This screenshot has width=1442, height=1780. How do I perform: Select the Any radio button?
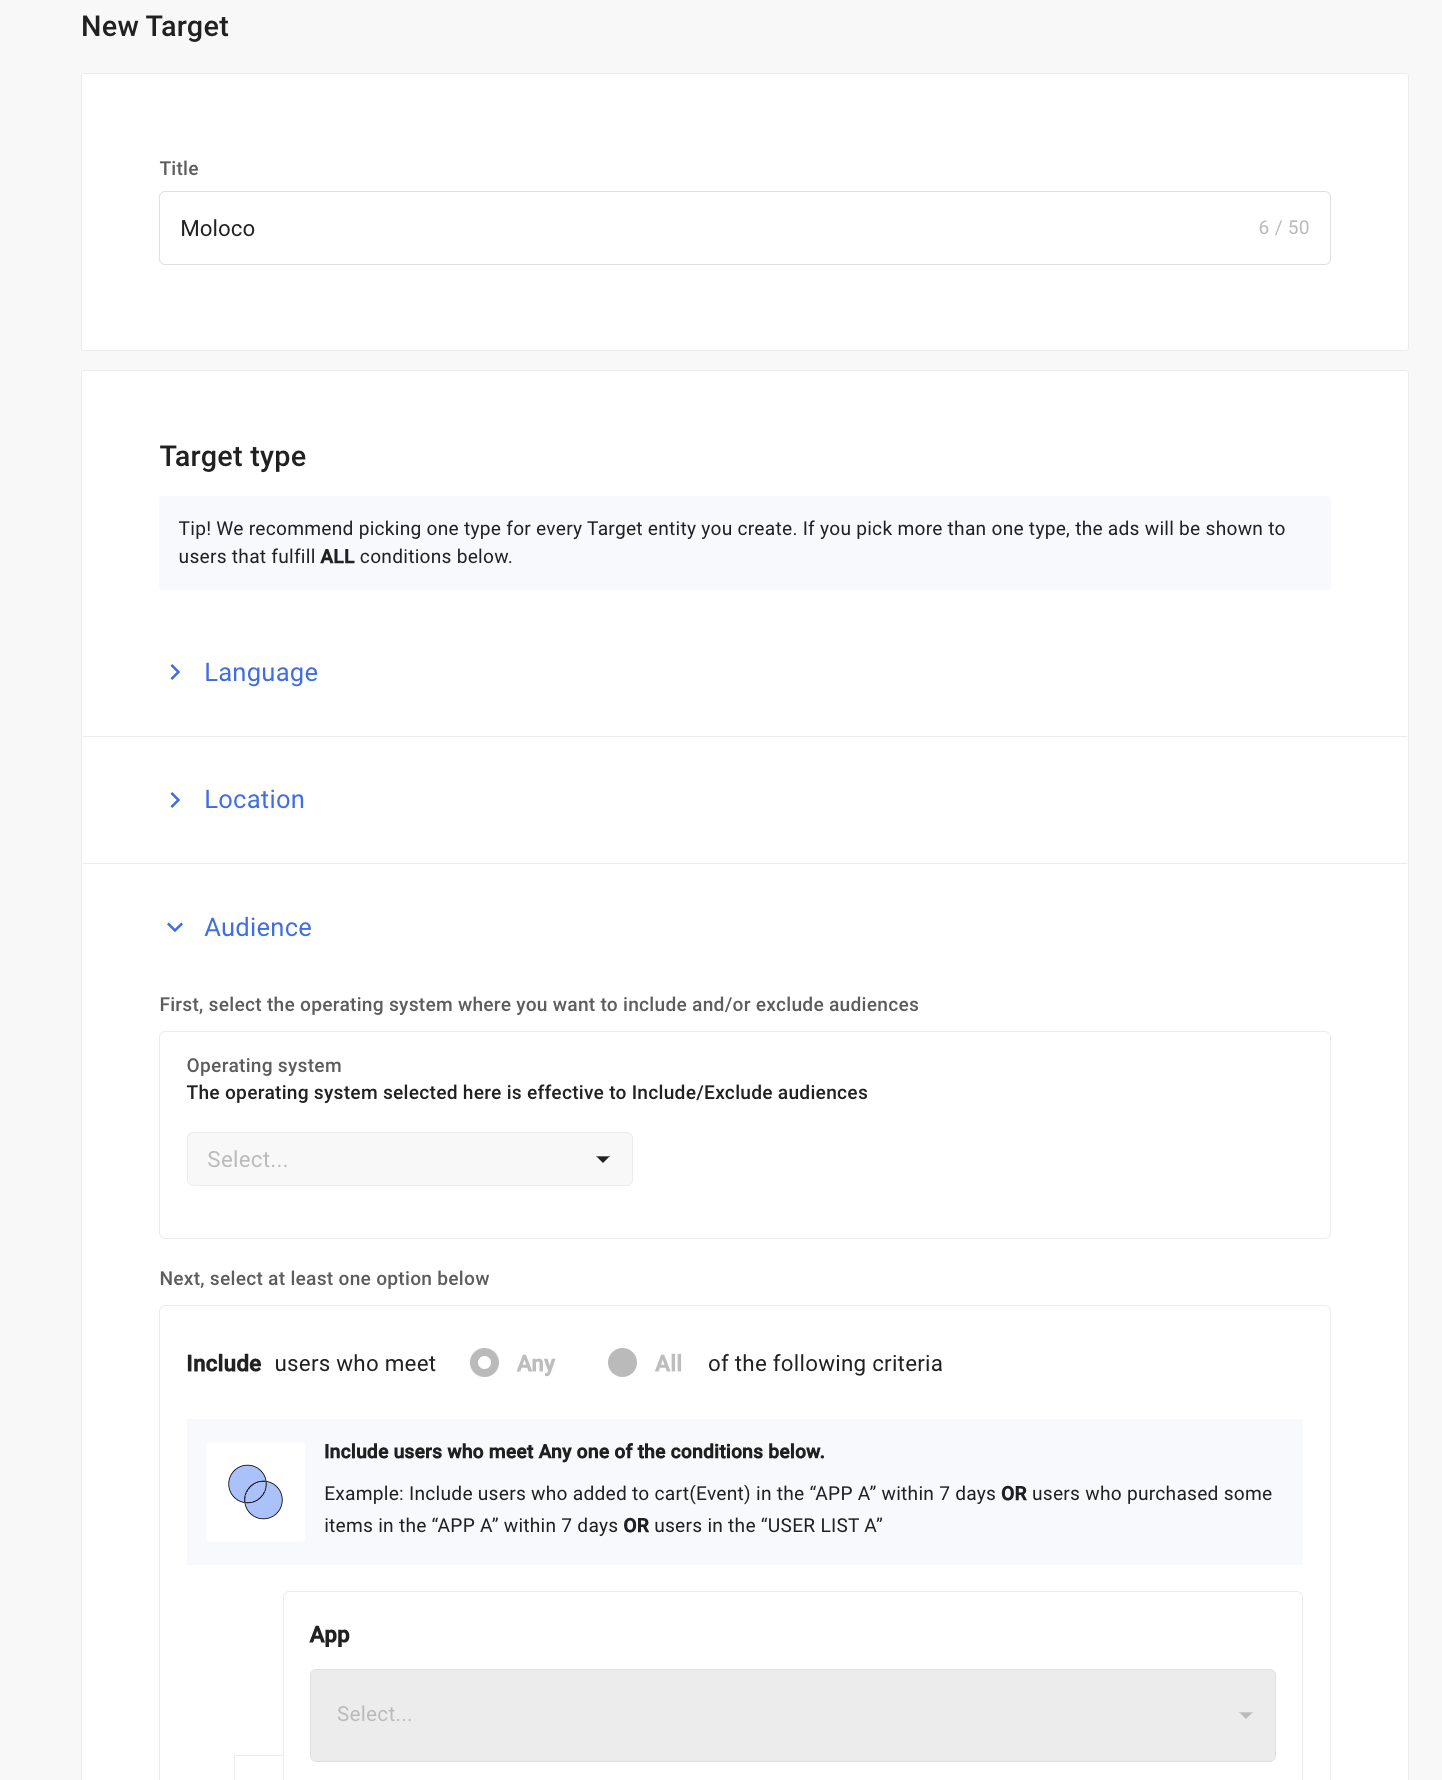485,1363
